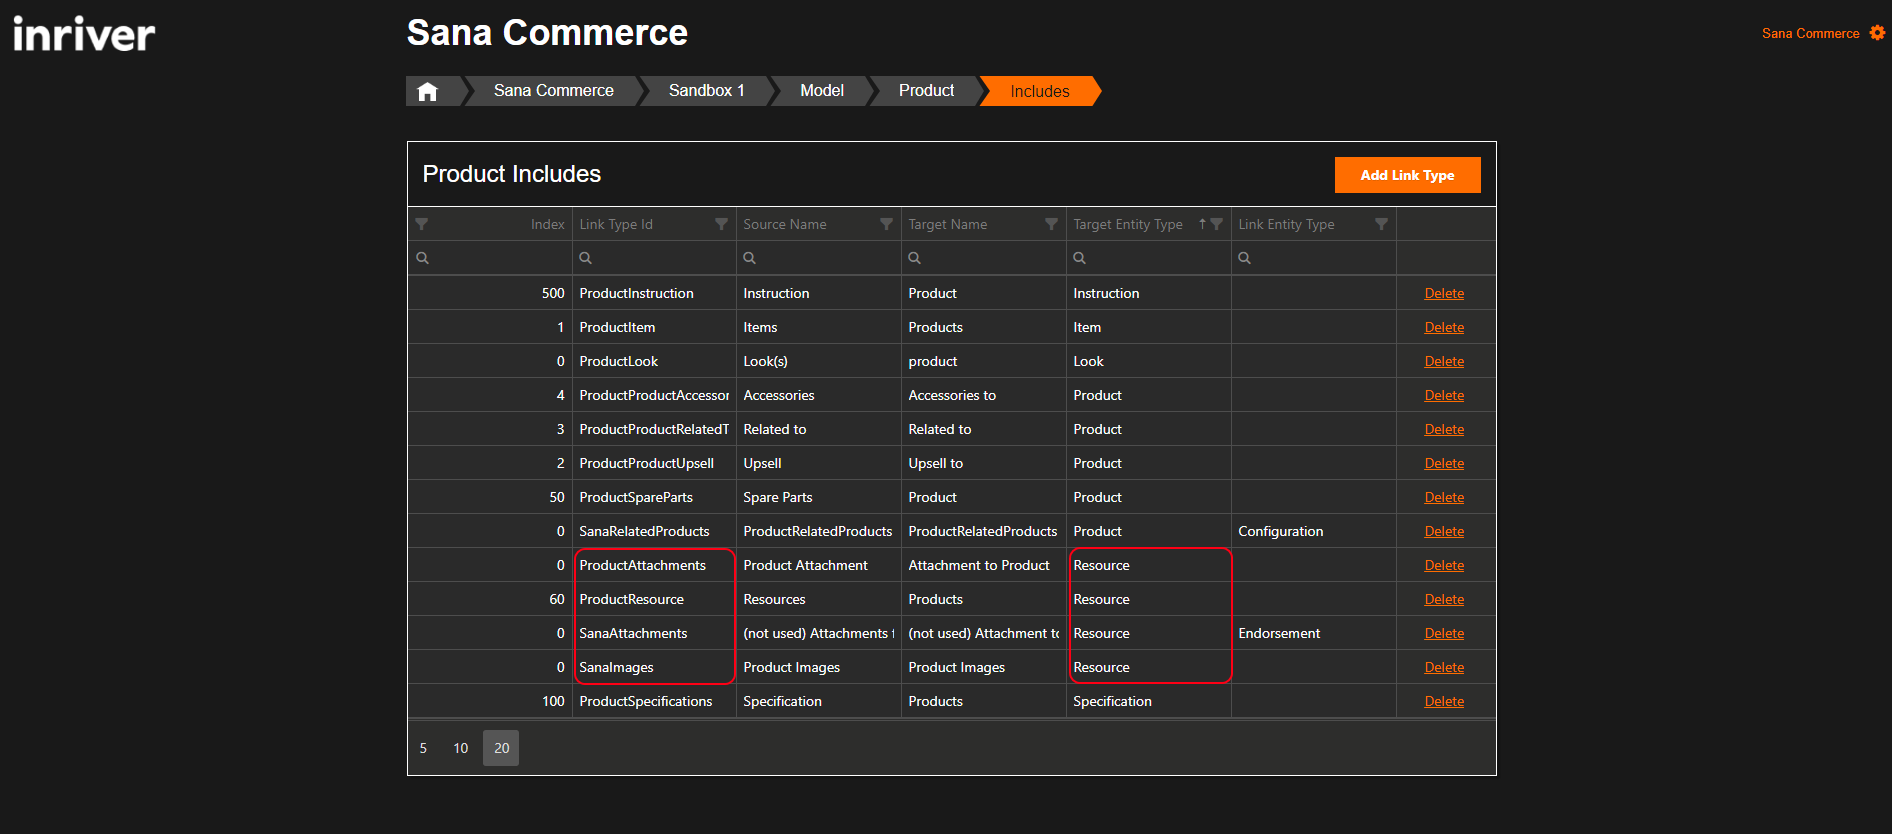Open the home icon breadcrumb
1892x834 pixels.
click(x=428, y=91)
